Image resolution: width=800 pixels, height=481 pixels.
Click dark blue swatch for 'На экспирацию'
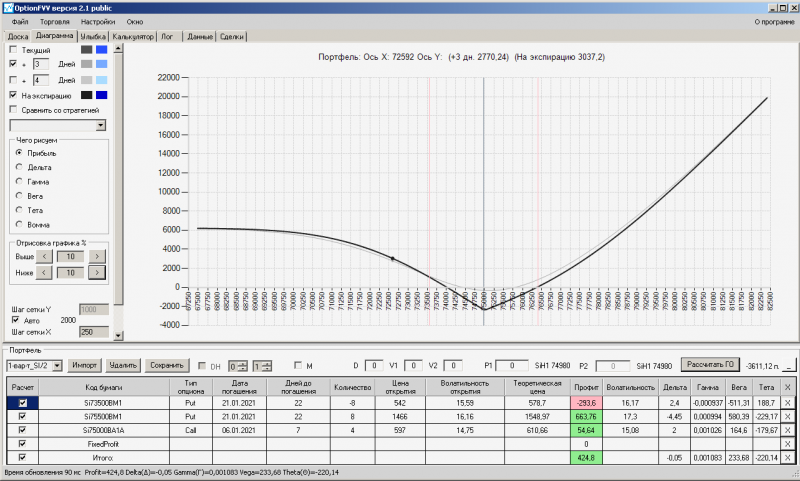pyautogui.click(x=100, y=95)
